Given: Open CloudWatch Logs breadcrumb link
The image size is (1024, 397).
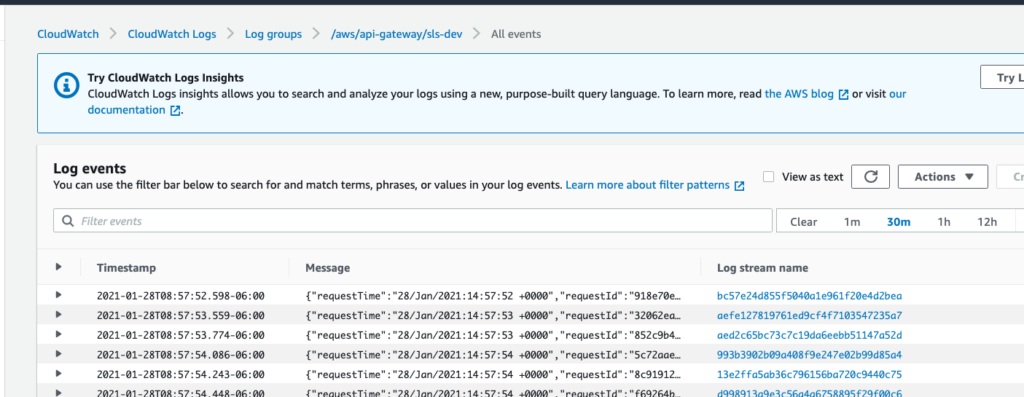Looking at the screenshot, I should [172, 34].
